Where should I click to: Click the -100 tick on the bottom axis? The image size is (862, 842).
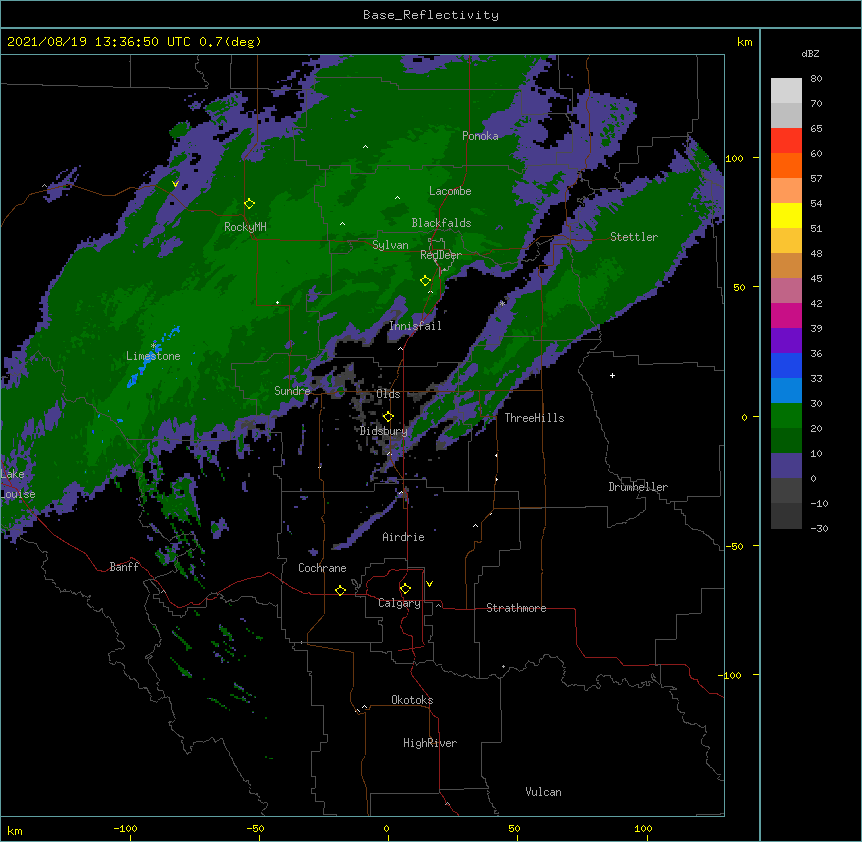pyautogui.click(x=125, y=828)
